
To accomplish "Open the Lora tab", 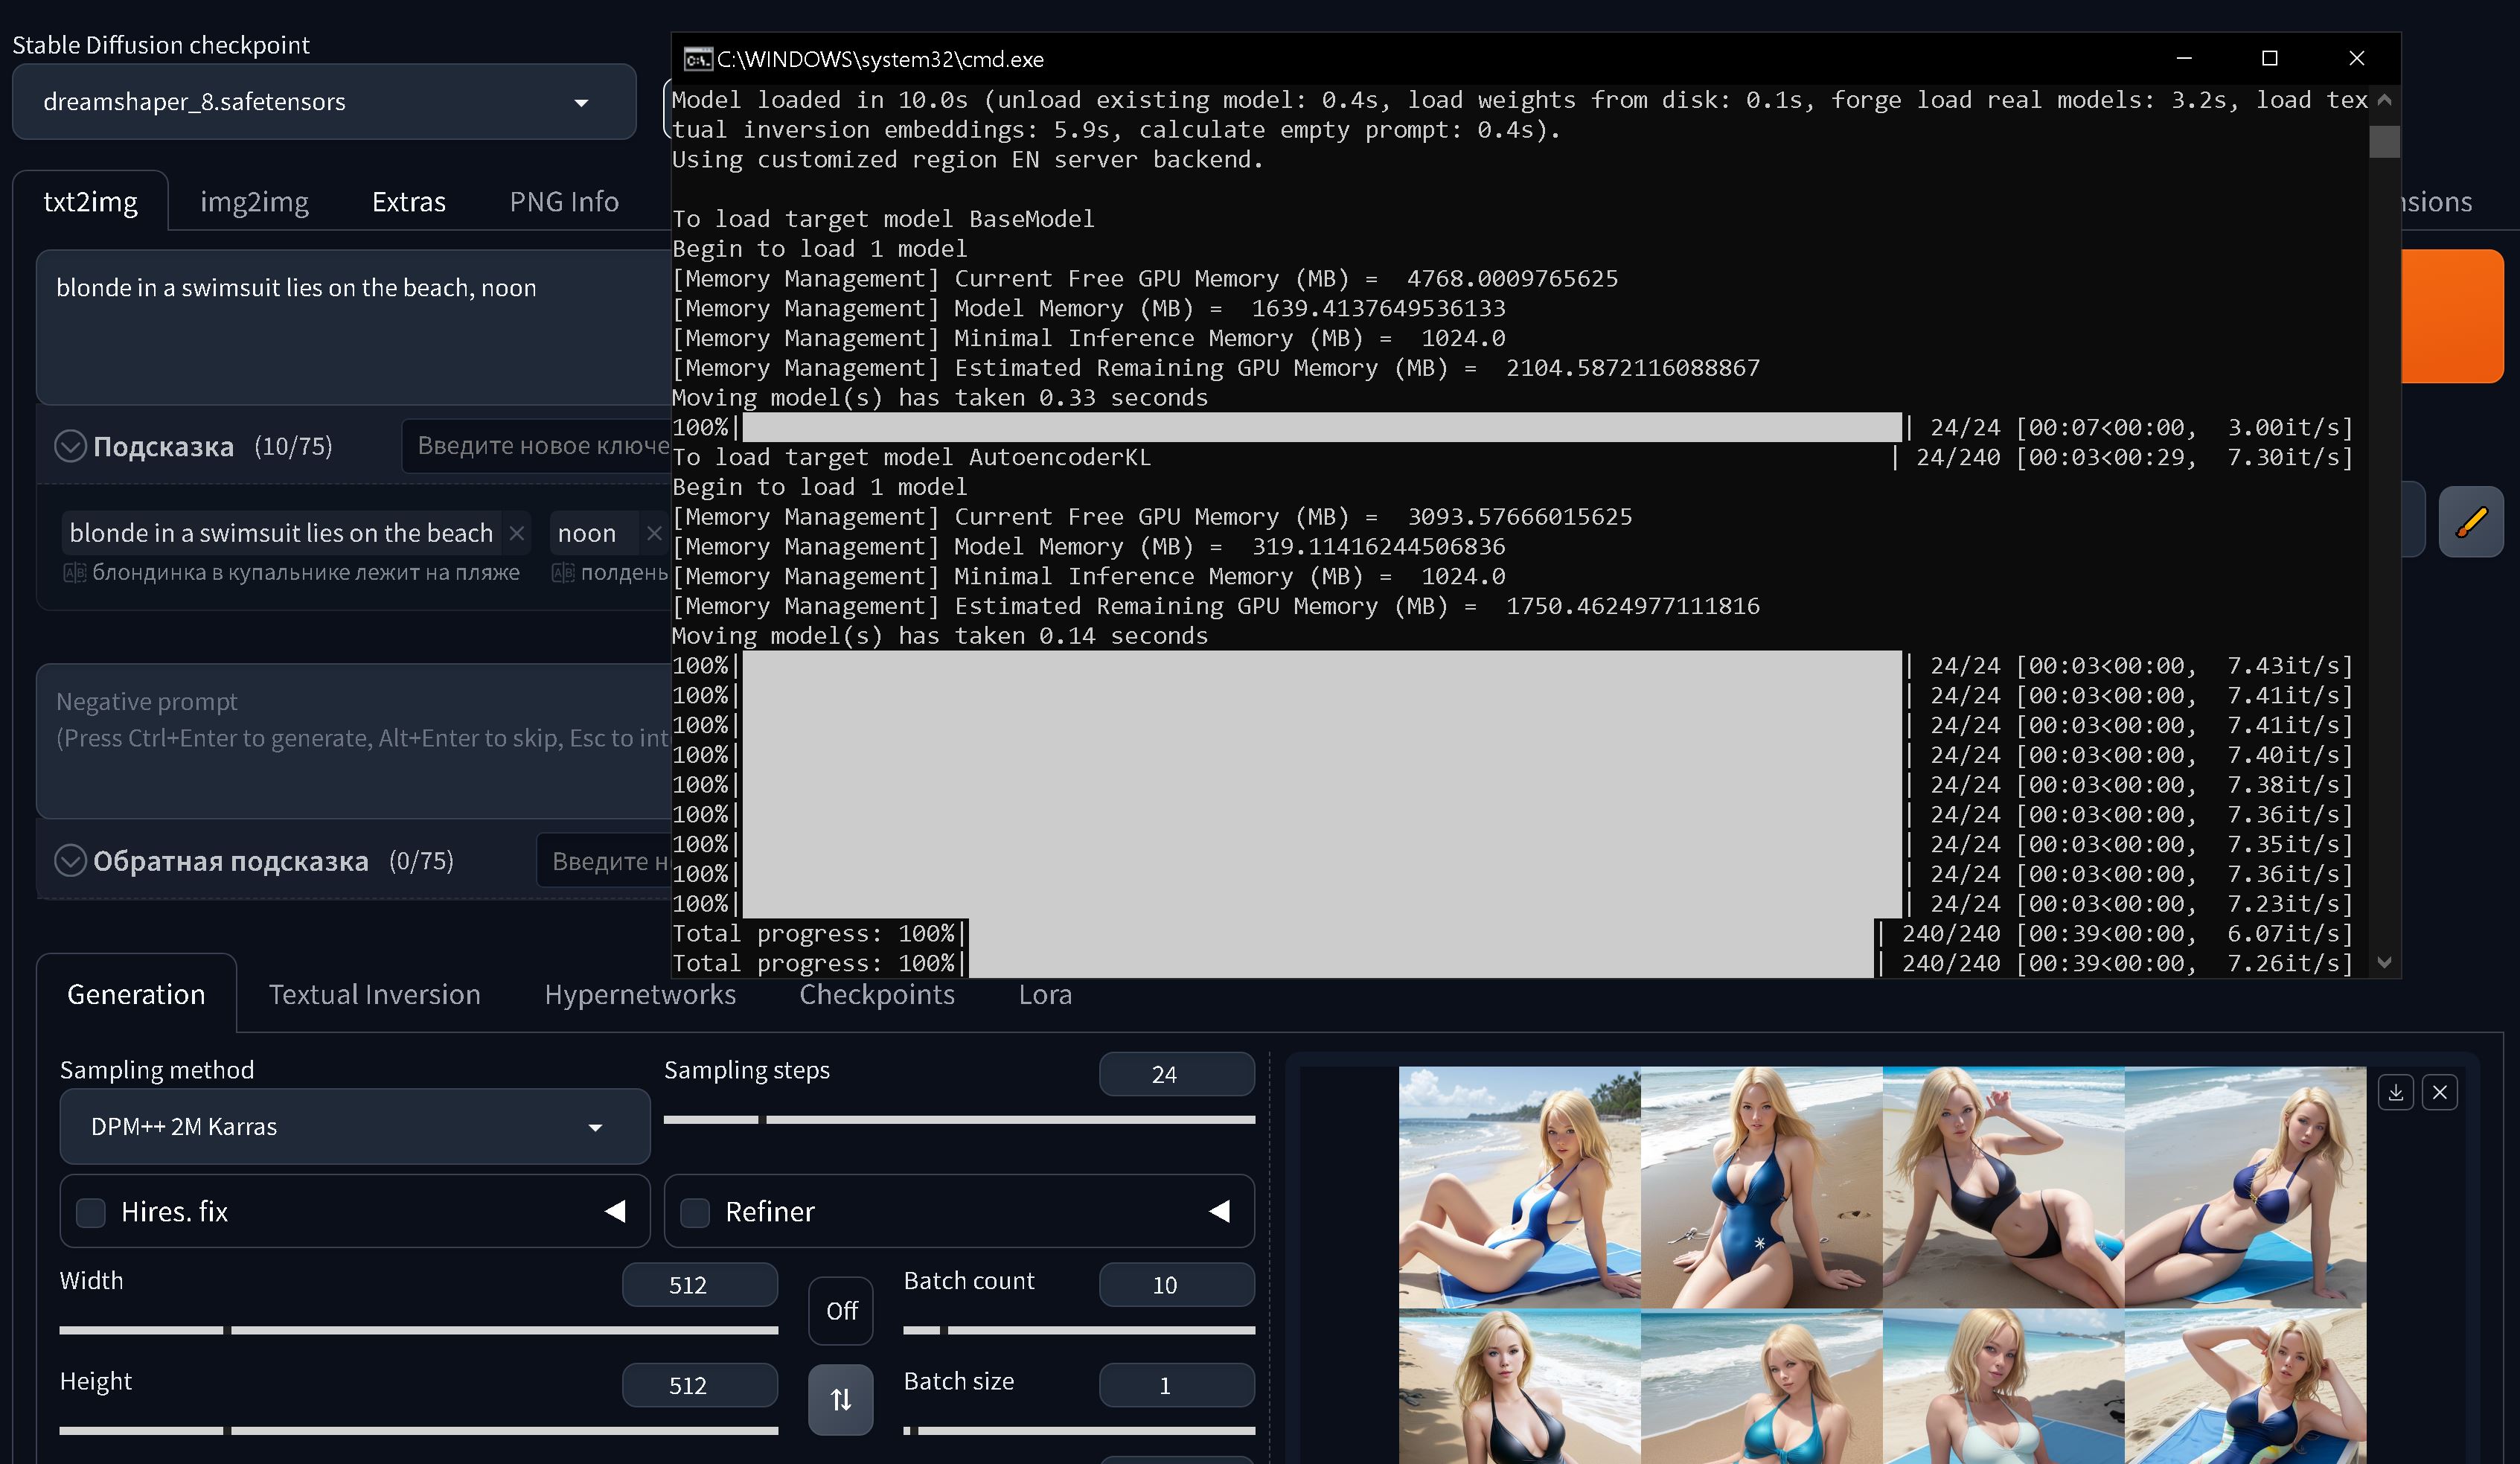I will pos(1045,994).
